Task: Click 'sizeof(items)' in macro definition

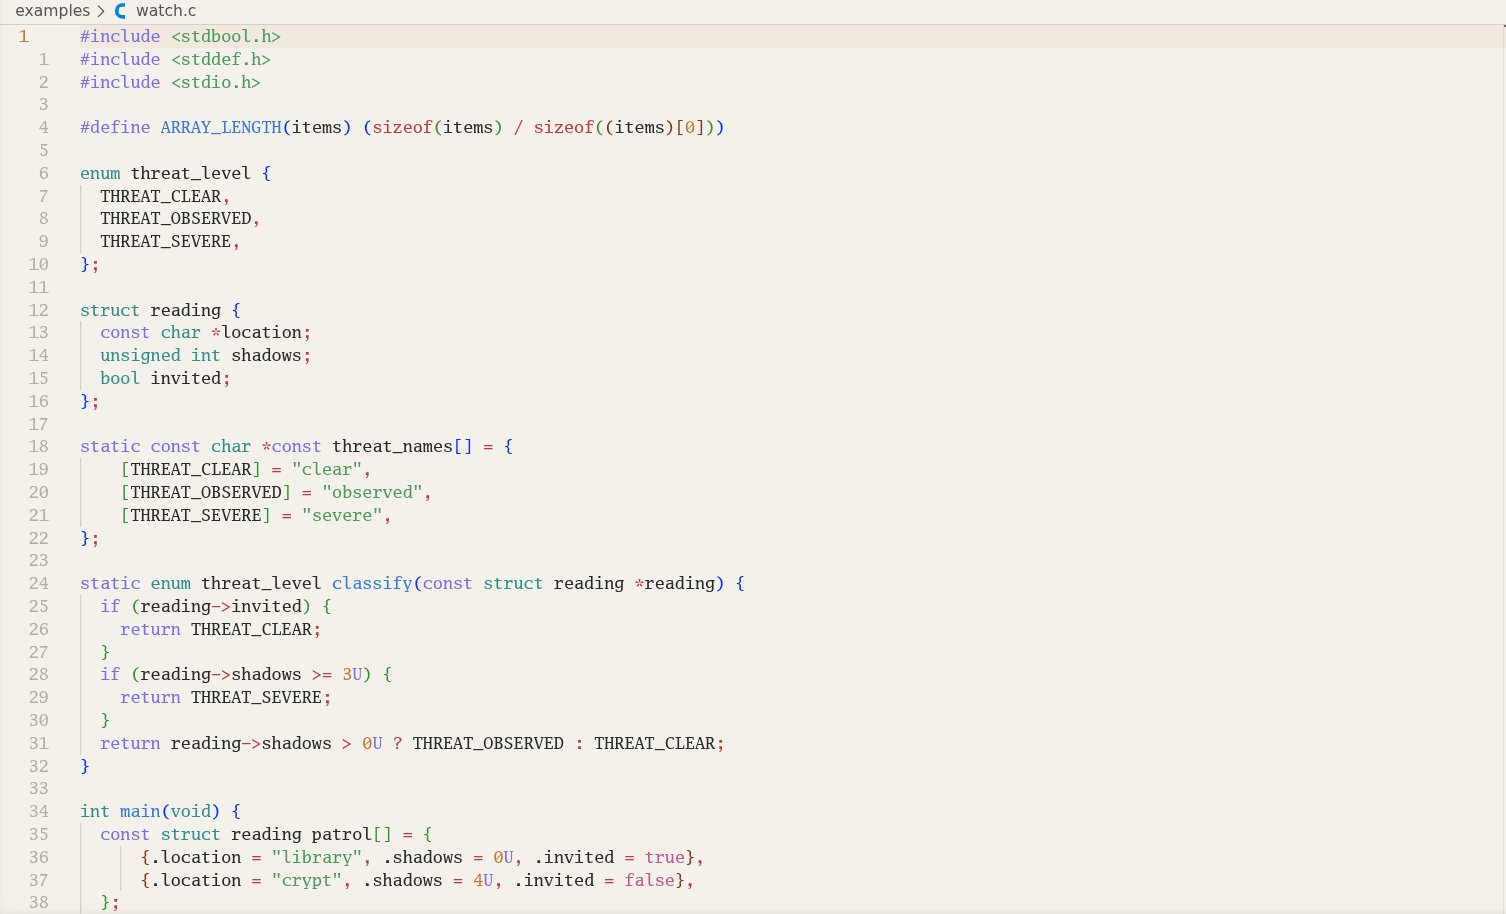Action: coord(437,127)
